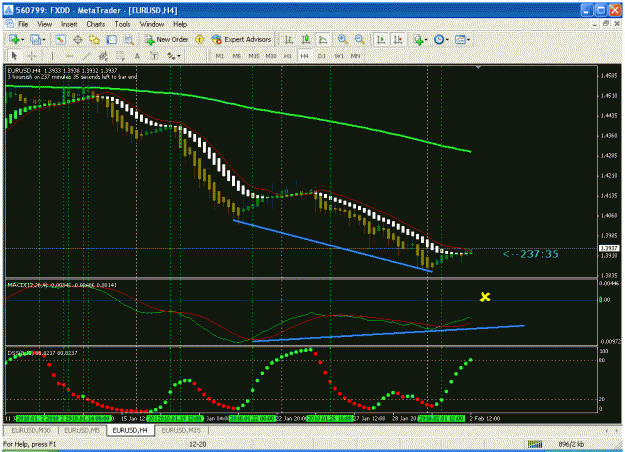Click the connection status bars icon in status bar
Viewport: 625px width, 452px height.
pos(535,444)
